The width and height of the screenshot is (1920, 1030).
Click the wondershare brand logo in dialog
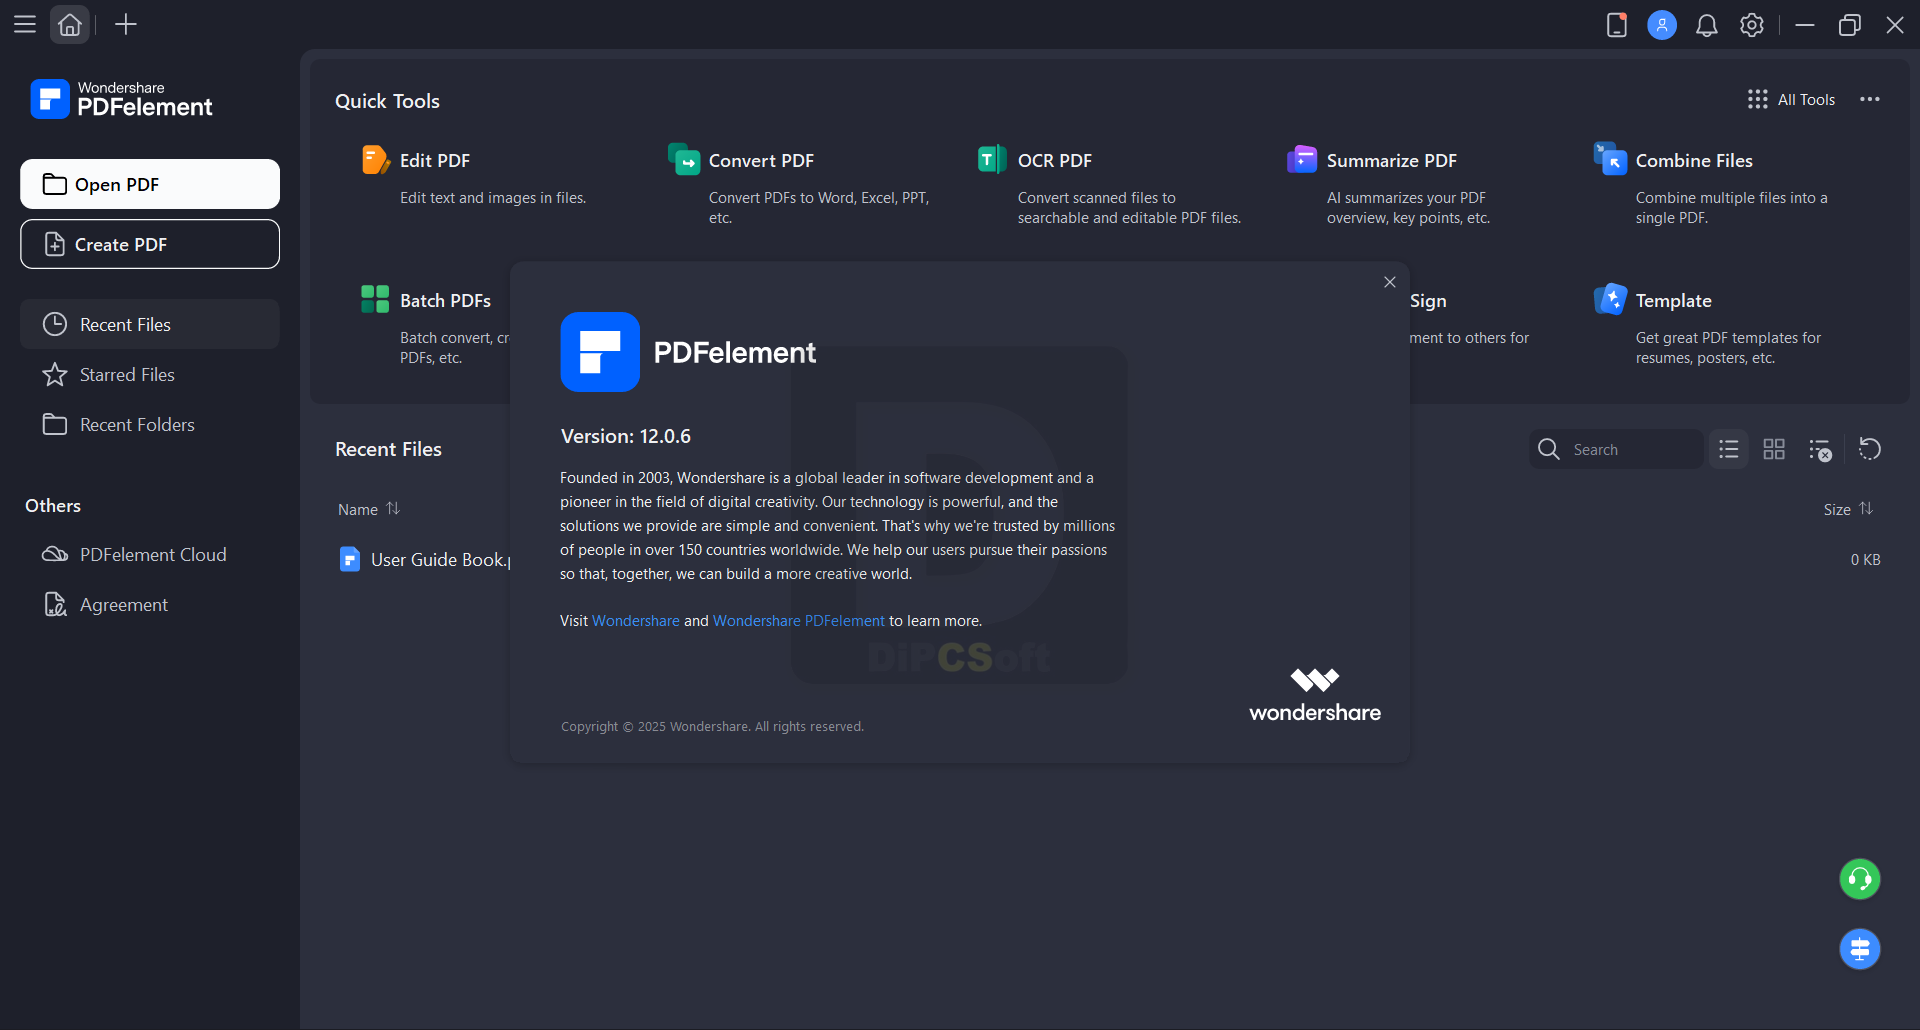pos(1315,696)
